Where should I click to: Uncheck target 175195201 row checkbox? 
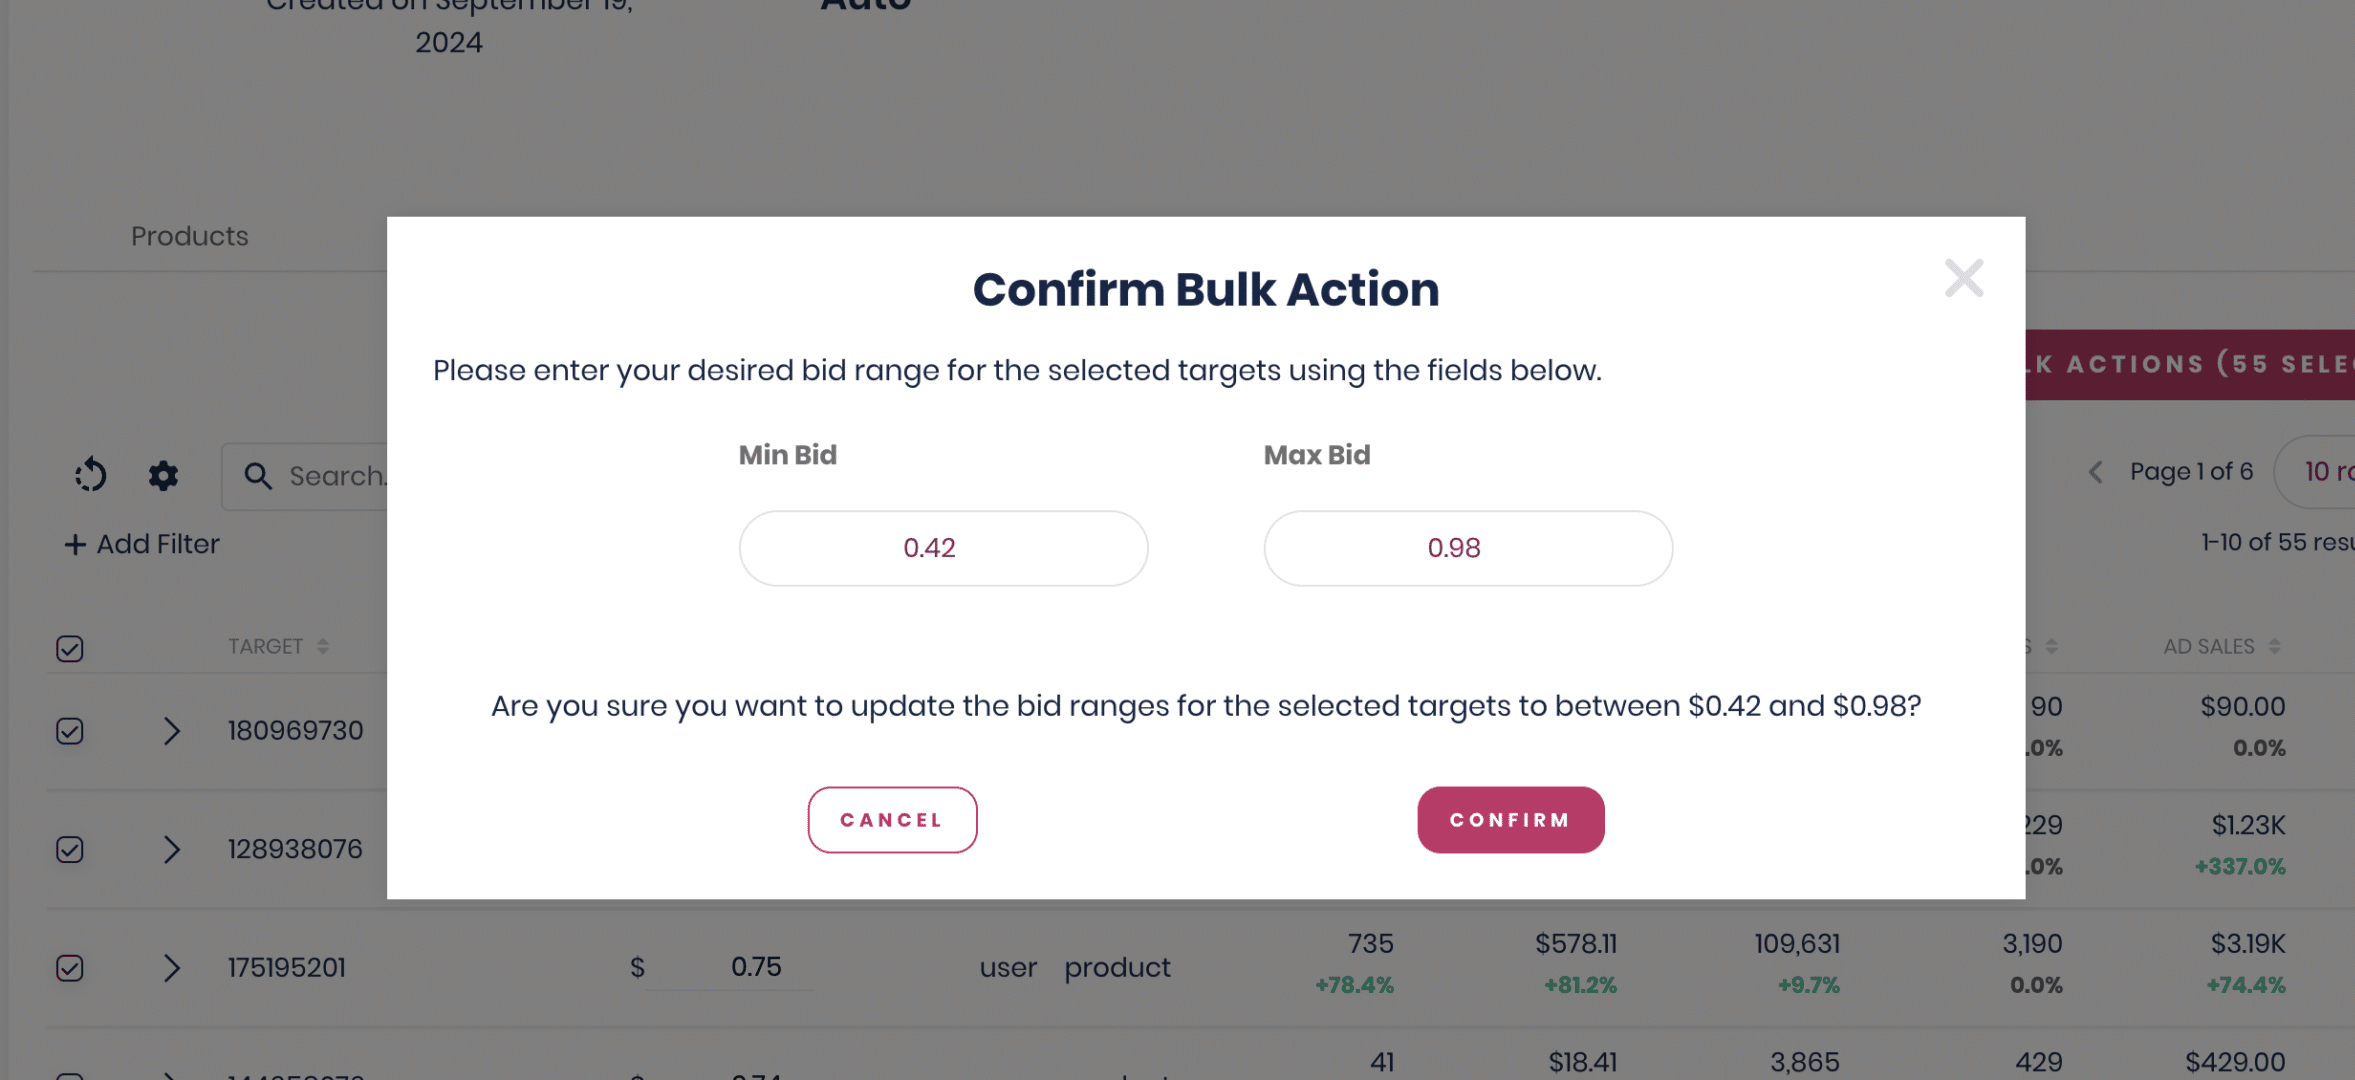(70, 968)
